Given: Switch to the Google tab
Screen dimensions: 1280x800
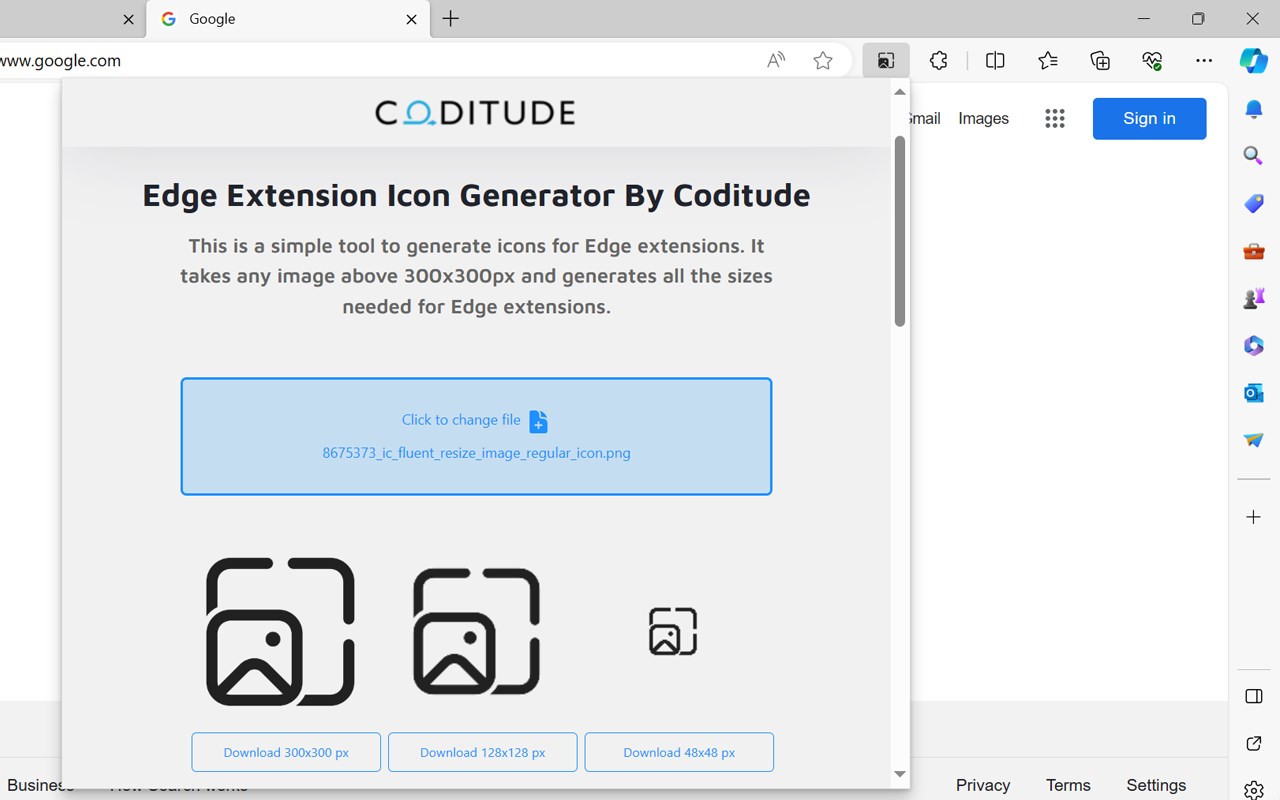Looking at the screenshot, I should coord(288,19).
